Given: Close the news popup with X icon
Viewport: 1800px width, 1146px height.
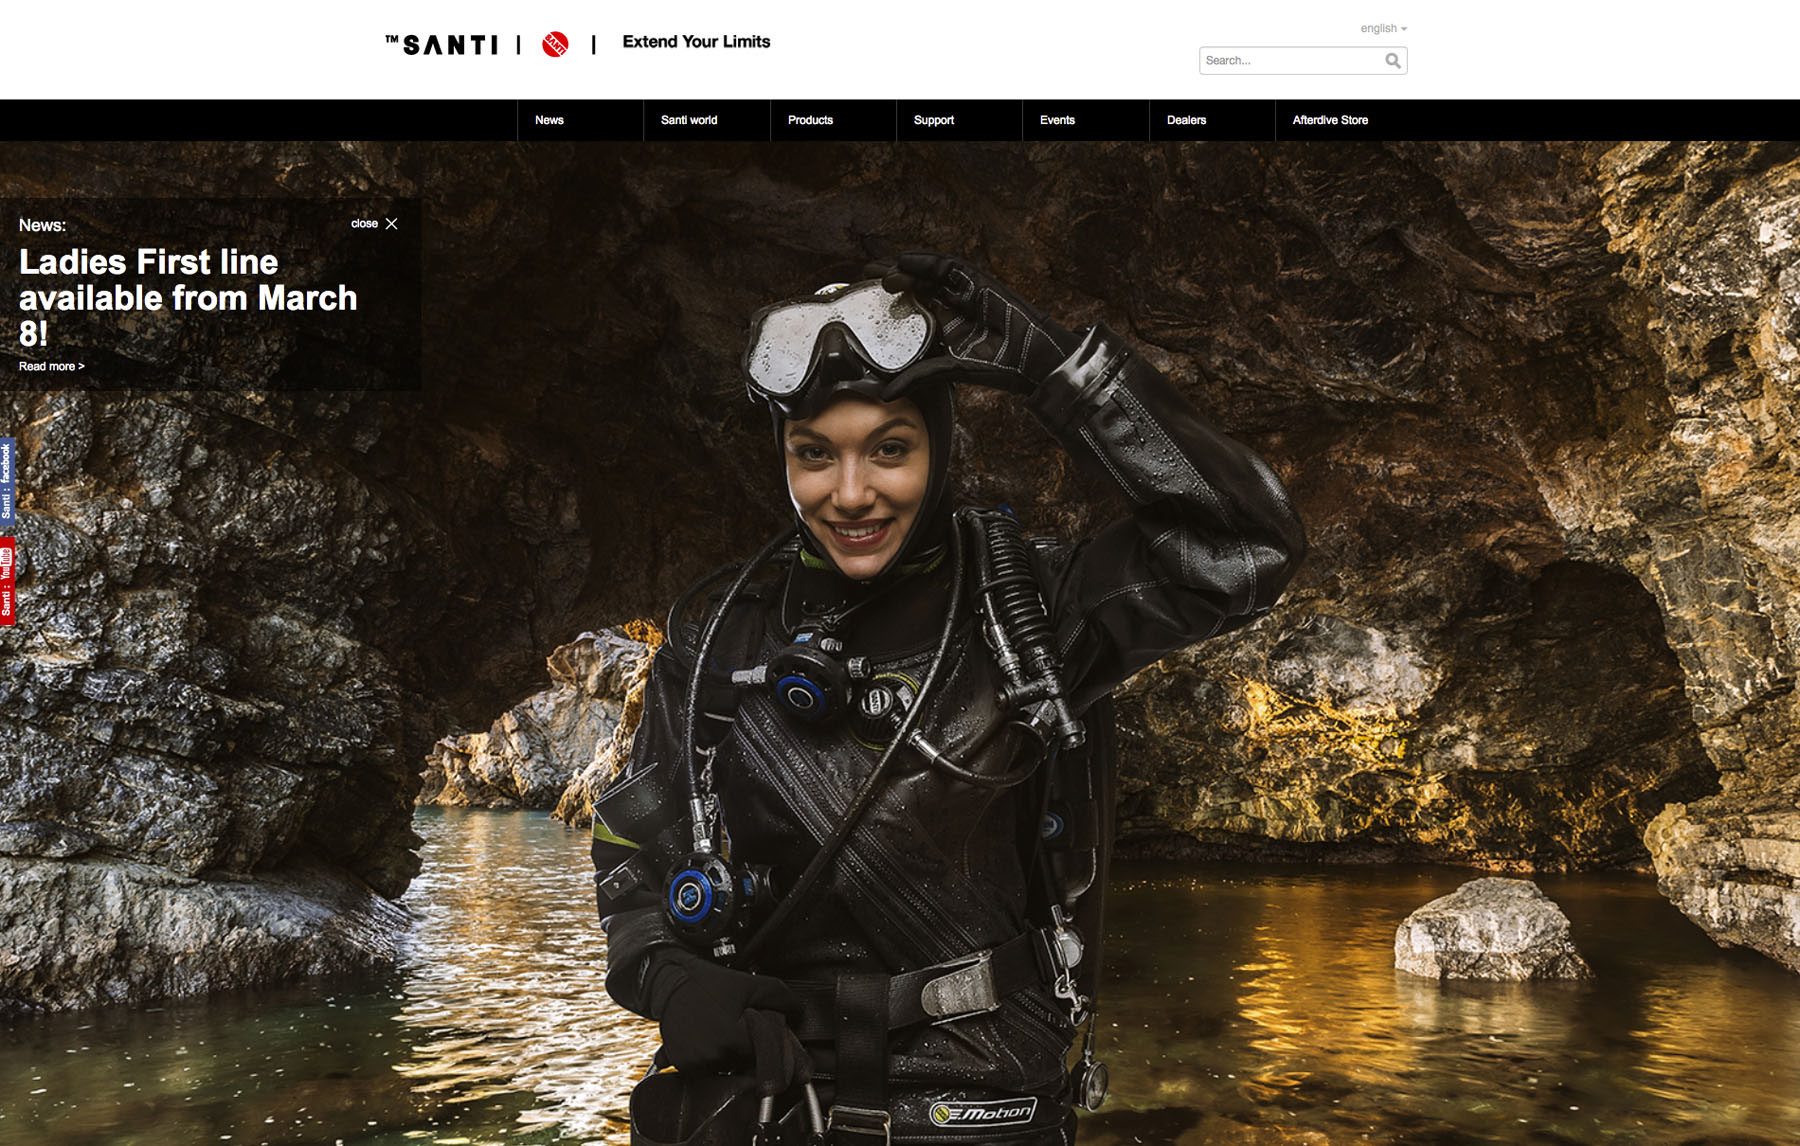Looking at the screenshot, I should point(391,224).
